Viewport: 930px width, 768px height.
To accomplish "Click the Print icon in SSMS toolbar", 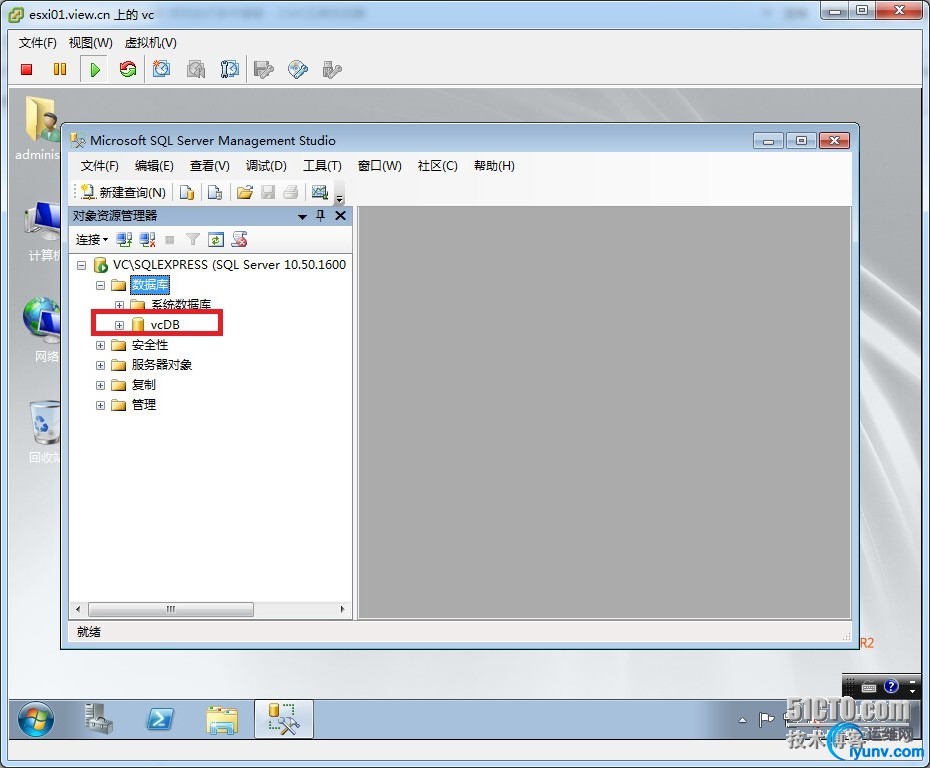I will [291, 192].
